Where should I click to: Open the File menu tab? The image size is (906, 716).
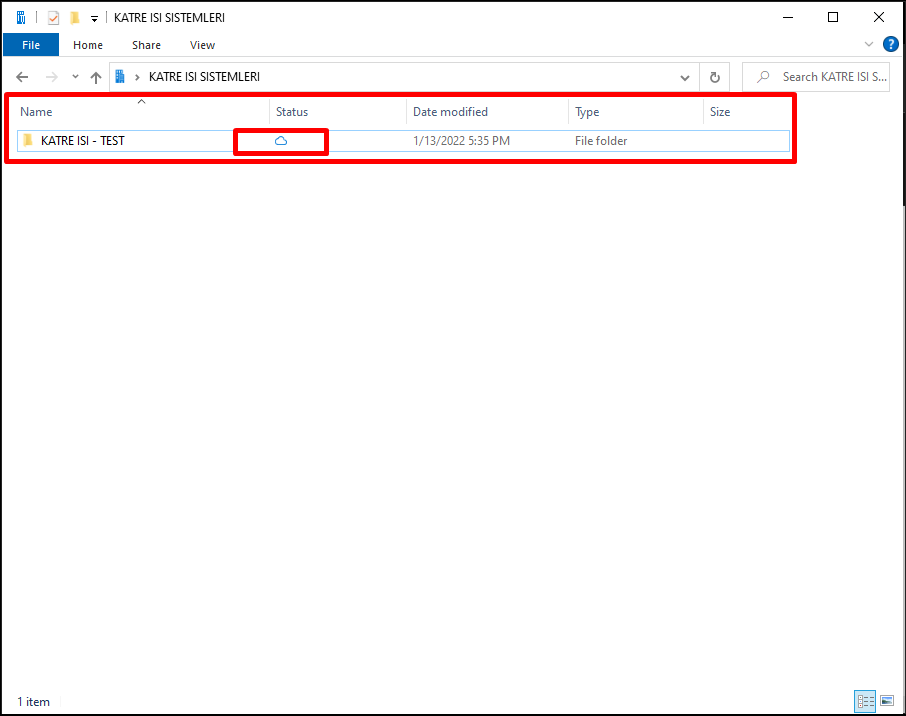pyautogui.click(x=31, y=44)
